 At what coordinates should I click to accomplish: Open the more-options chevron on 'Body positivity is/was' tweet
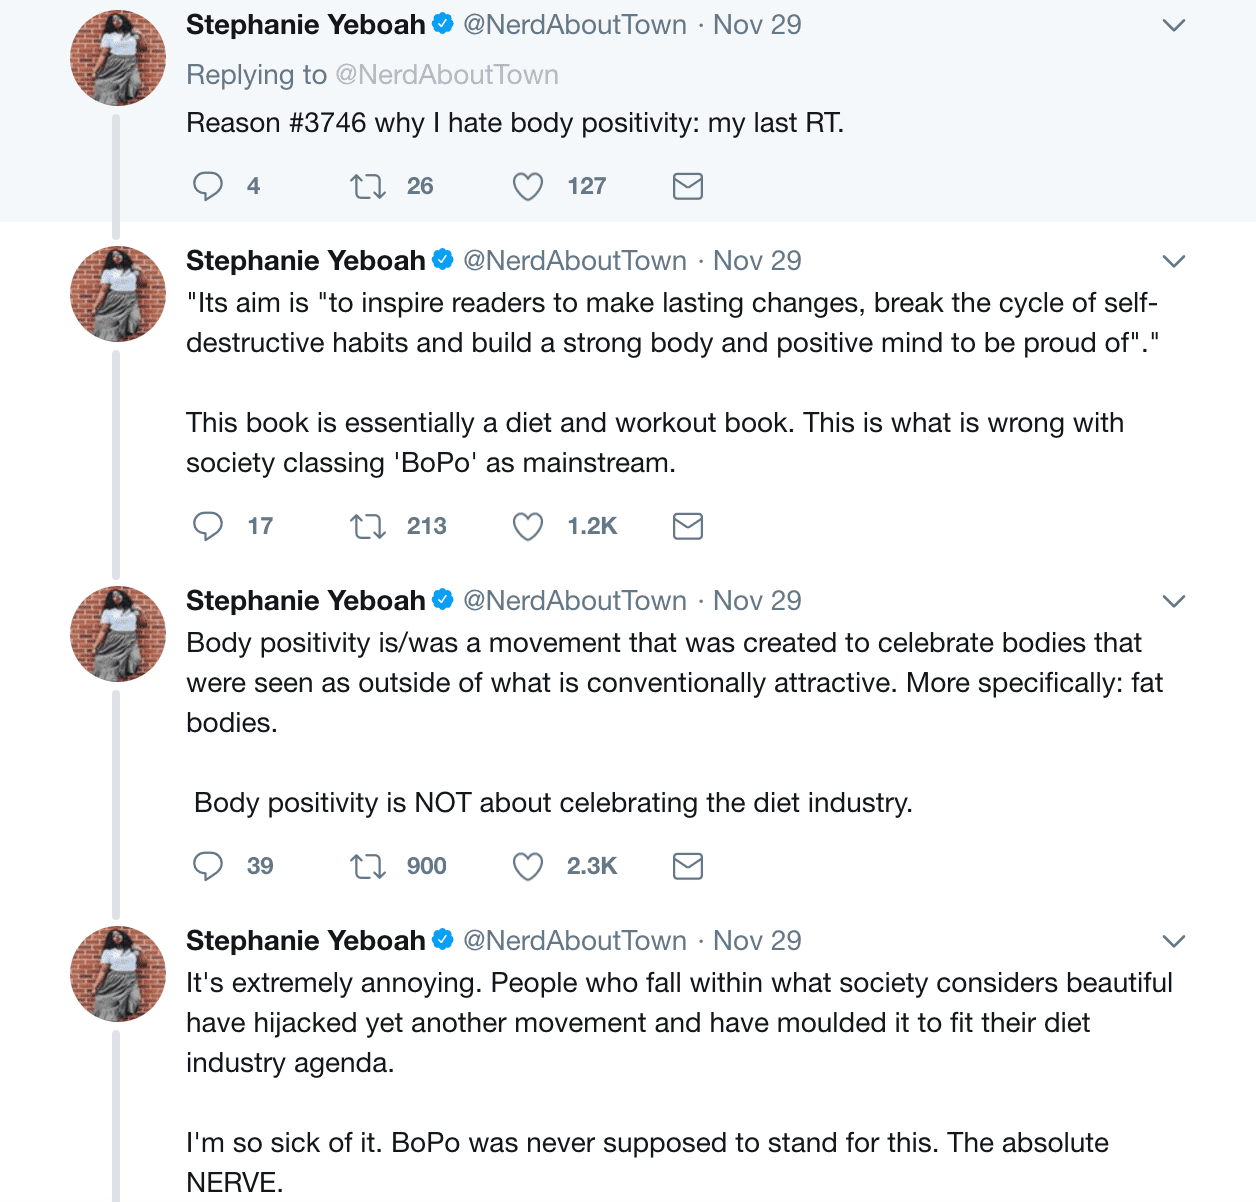(1174, 601)
